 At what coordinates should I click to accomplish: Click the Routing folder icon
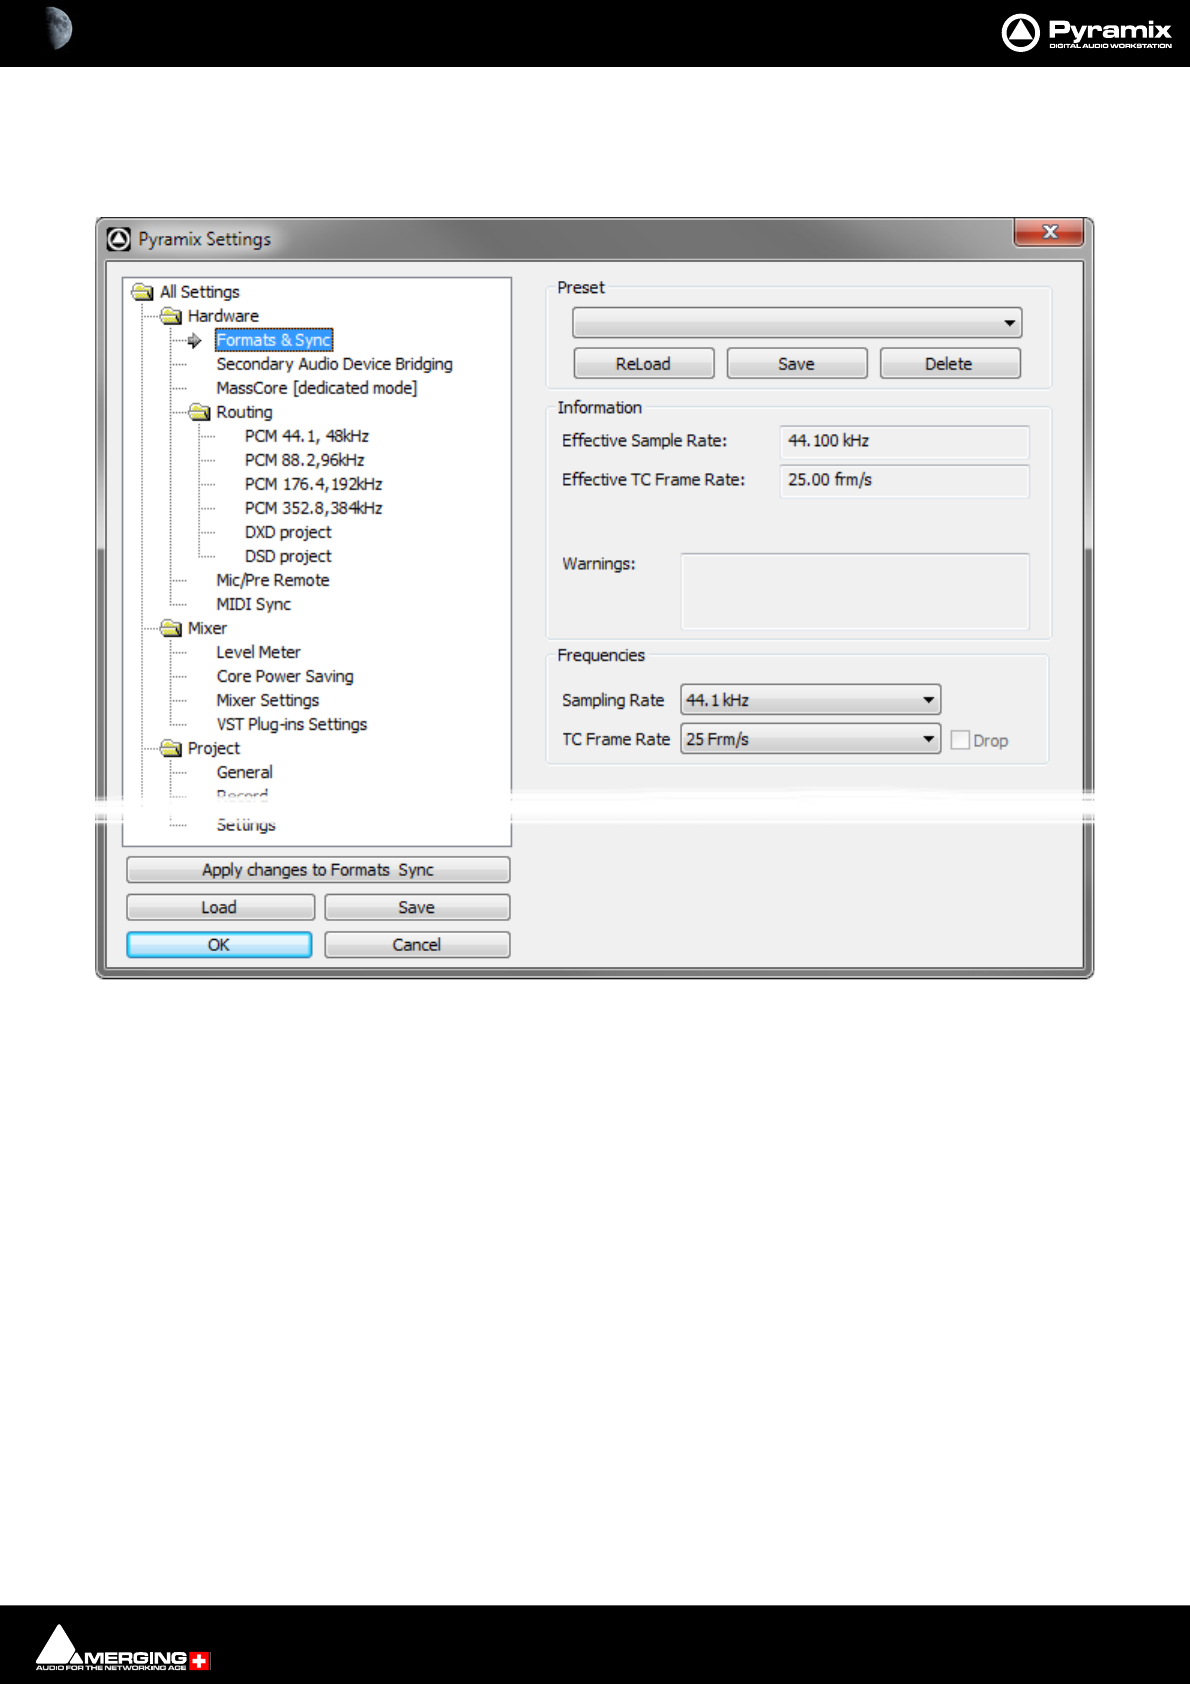(199, 412)
